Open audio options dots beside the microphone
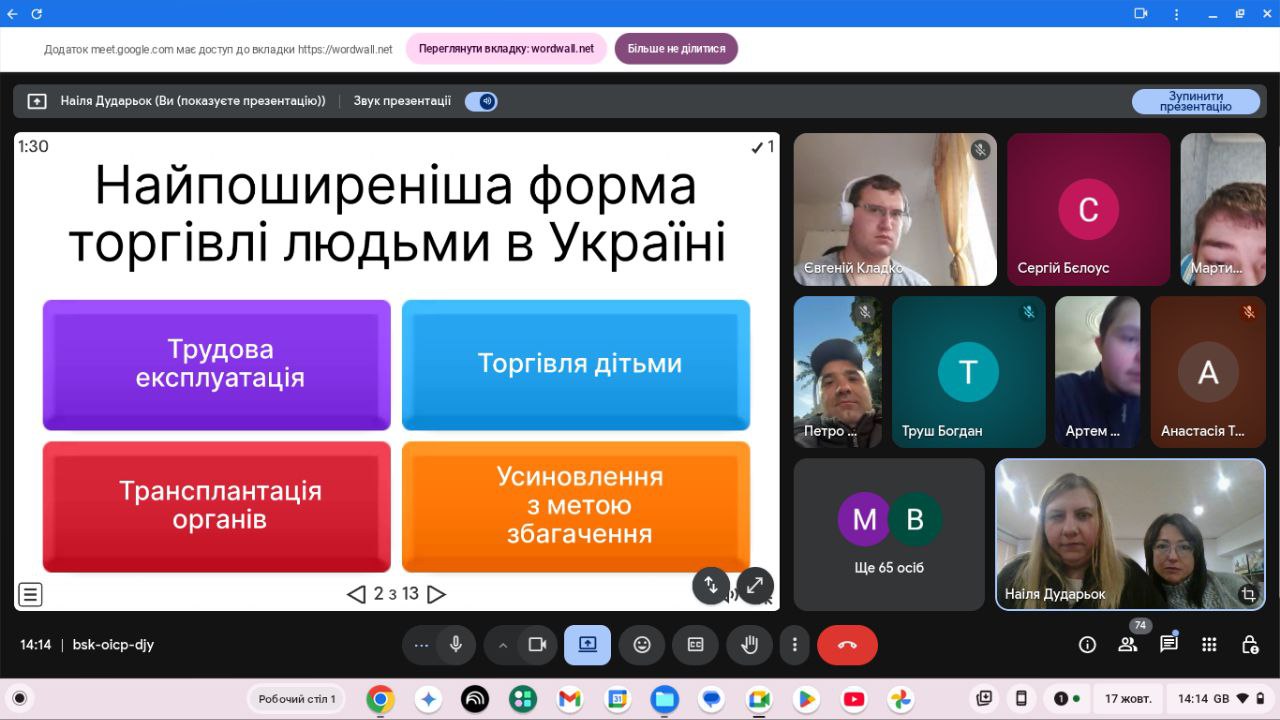 (421, 645)
